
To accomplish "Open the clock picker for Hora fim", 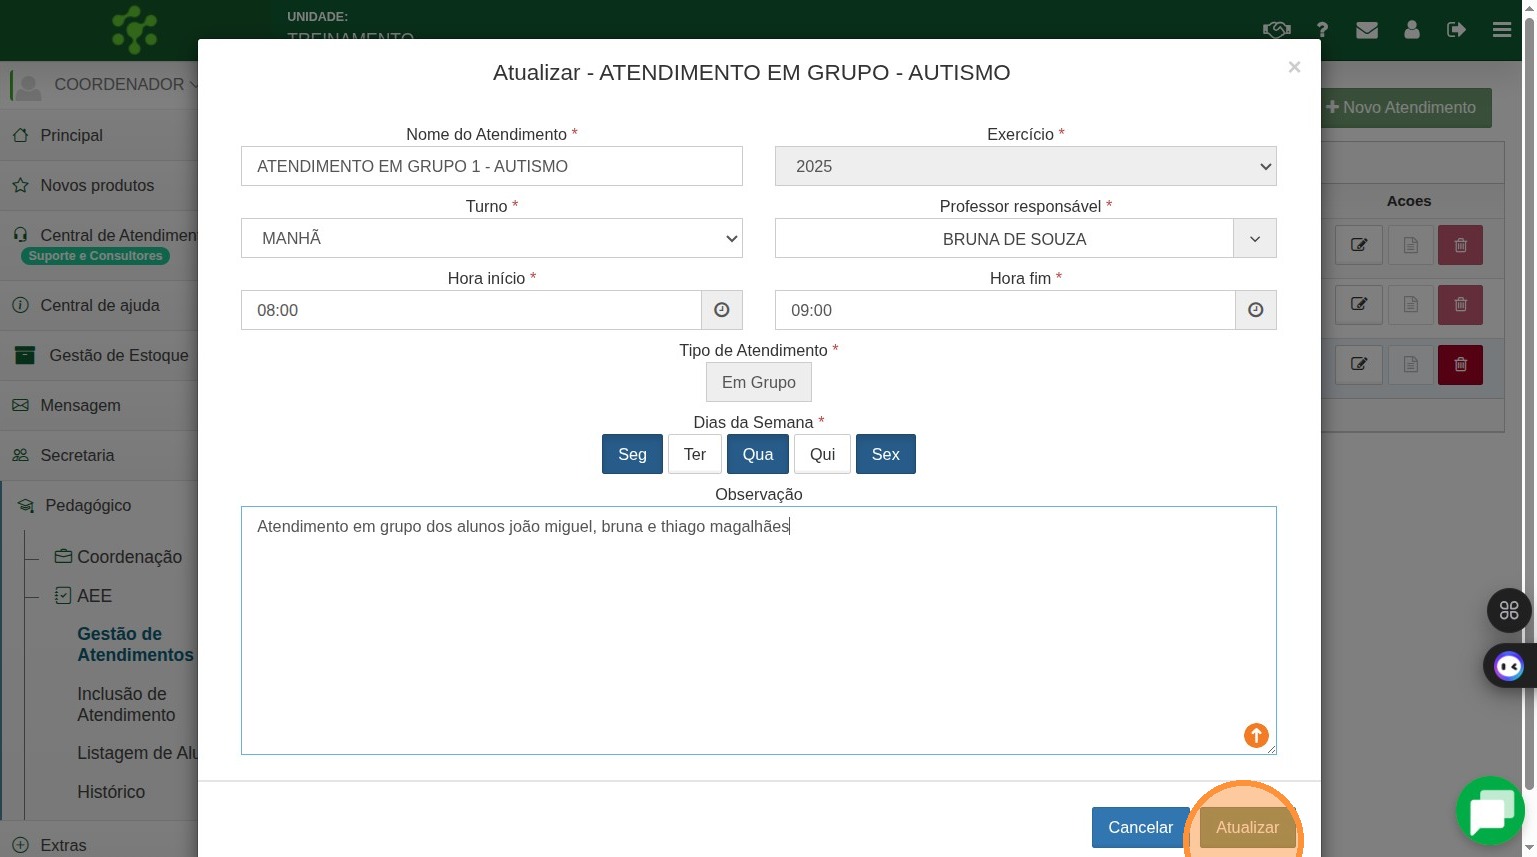I will (1256, 310).
